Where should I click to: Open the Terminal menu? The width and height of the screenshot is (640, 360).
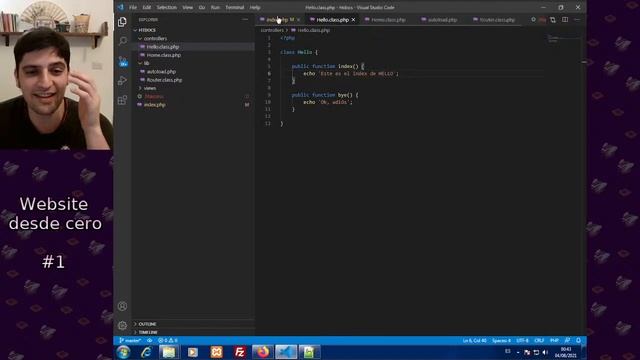click(235, 7)
